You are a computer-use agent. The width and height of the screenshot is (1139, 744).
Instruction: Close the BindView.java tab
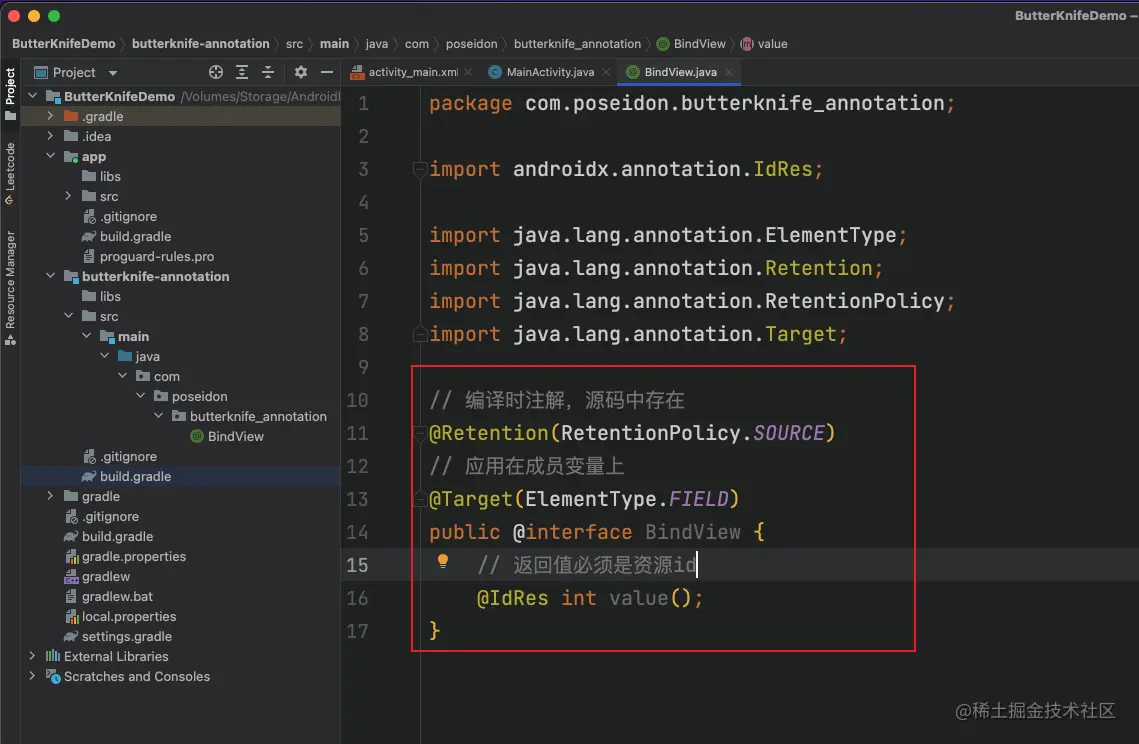click(x=729, y=72)
